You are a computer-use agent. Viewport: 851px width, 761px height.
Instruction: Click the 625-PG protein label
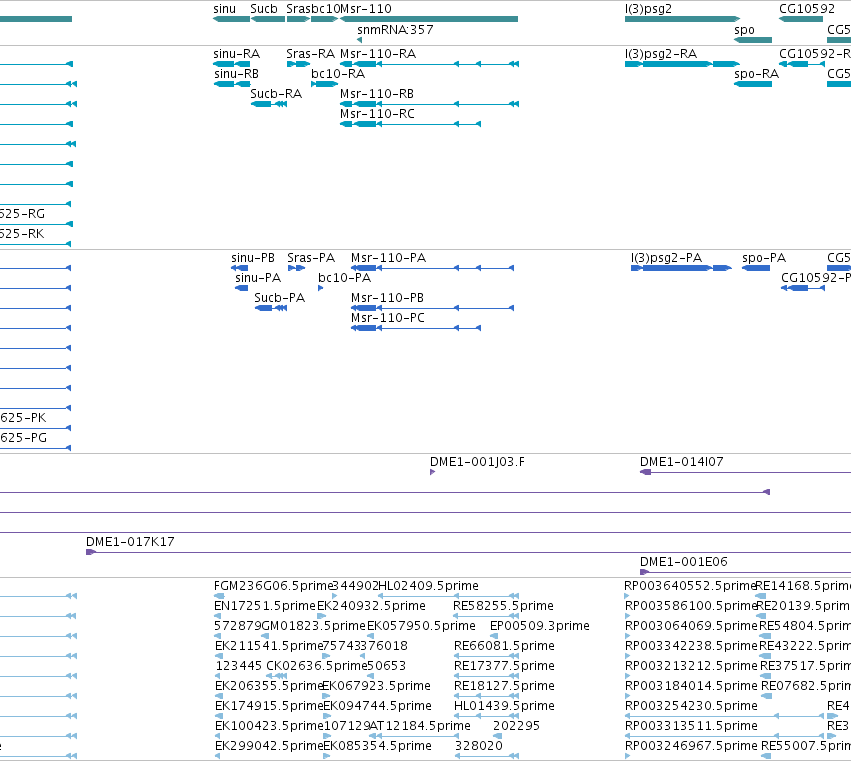[x=23, y=438]
